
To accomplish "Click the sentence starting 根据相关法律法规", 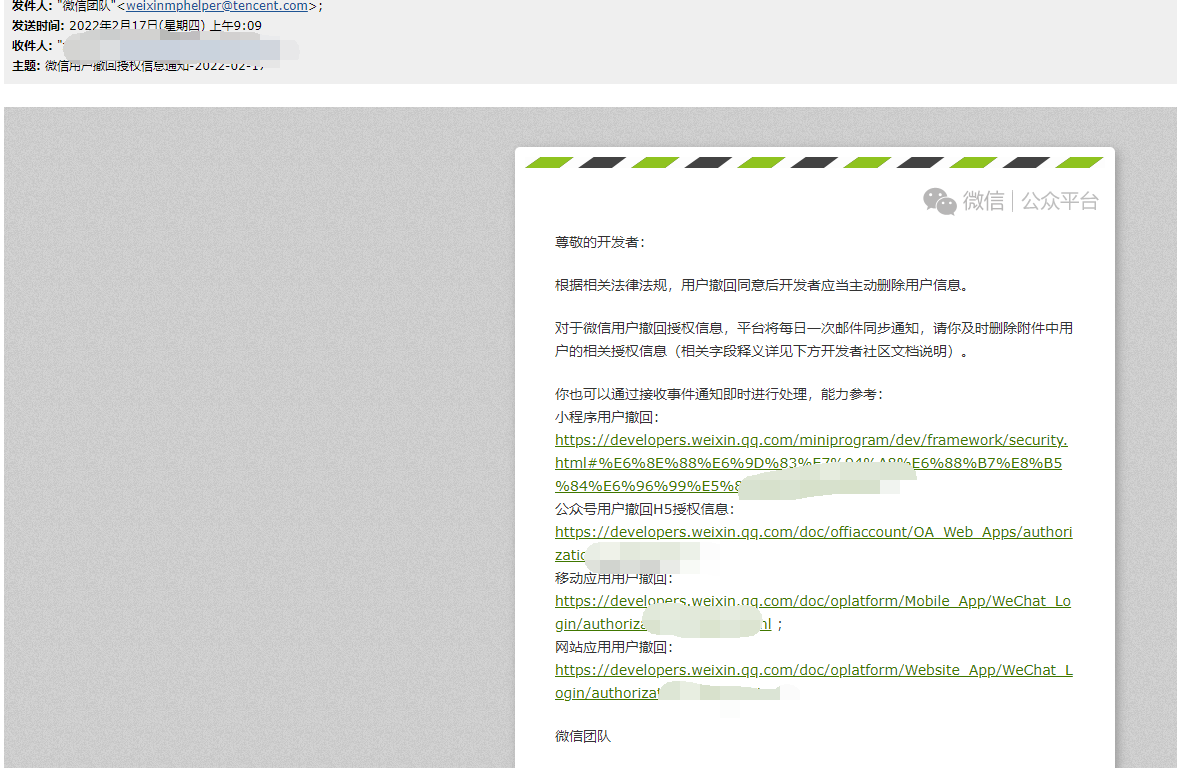I will (764, 285).
